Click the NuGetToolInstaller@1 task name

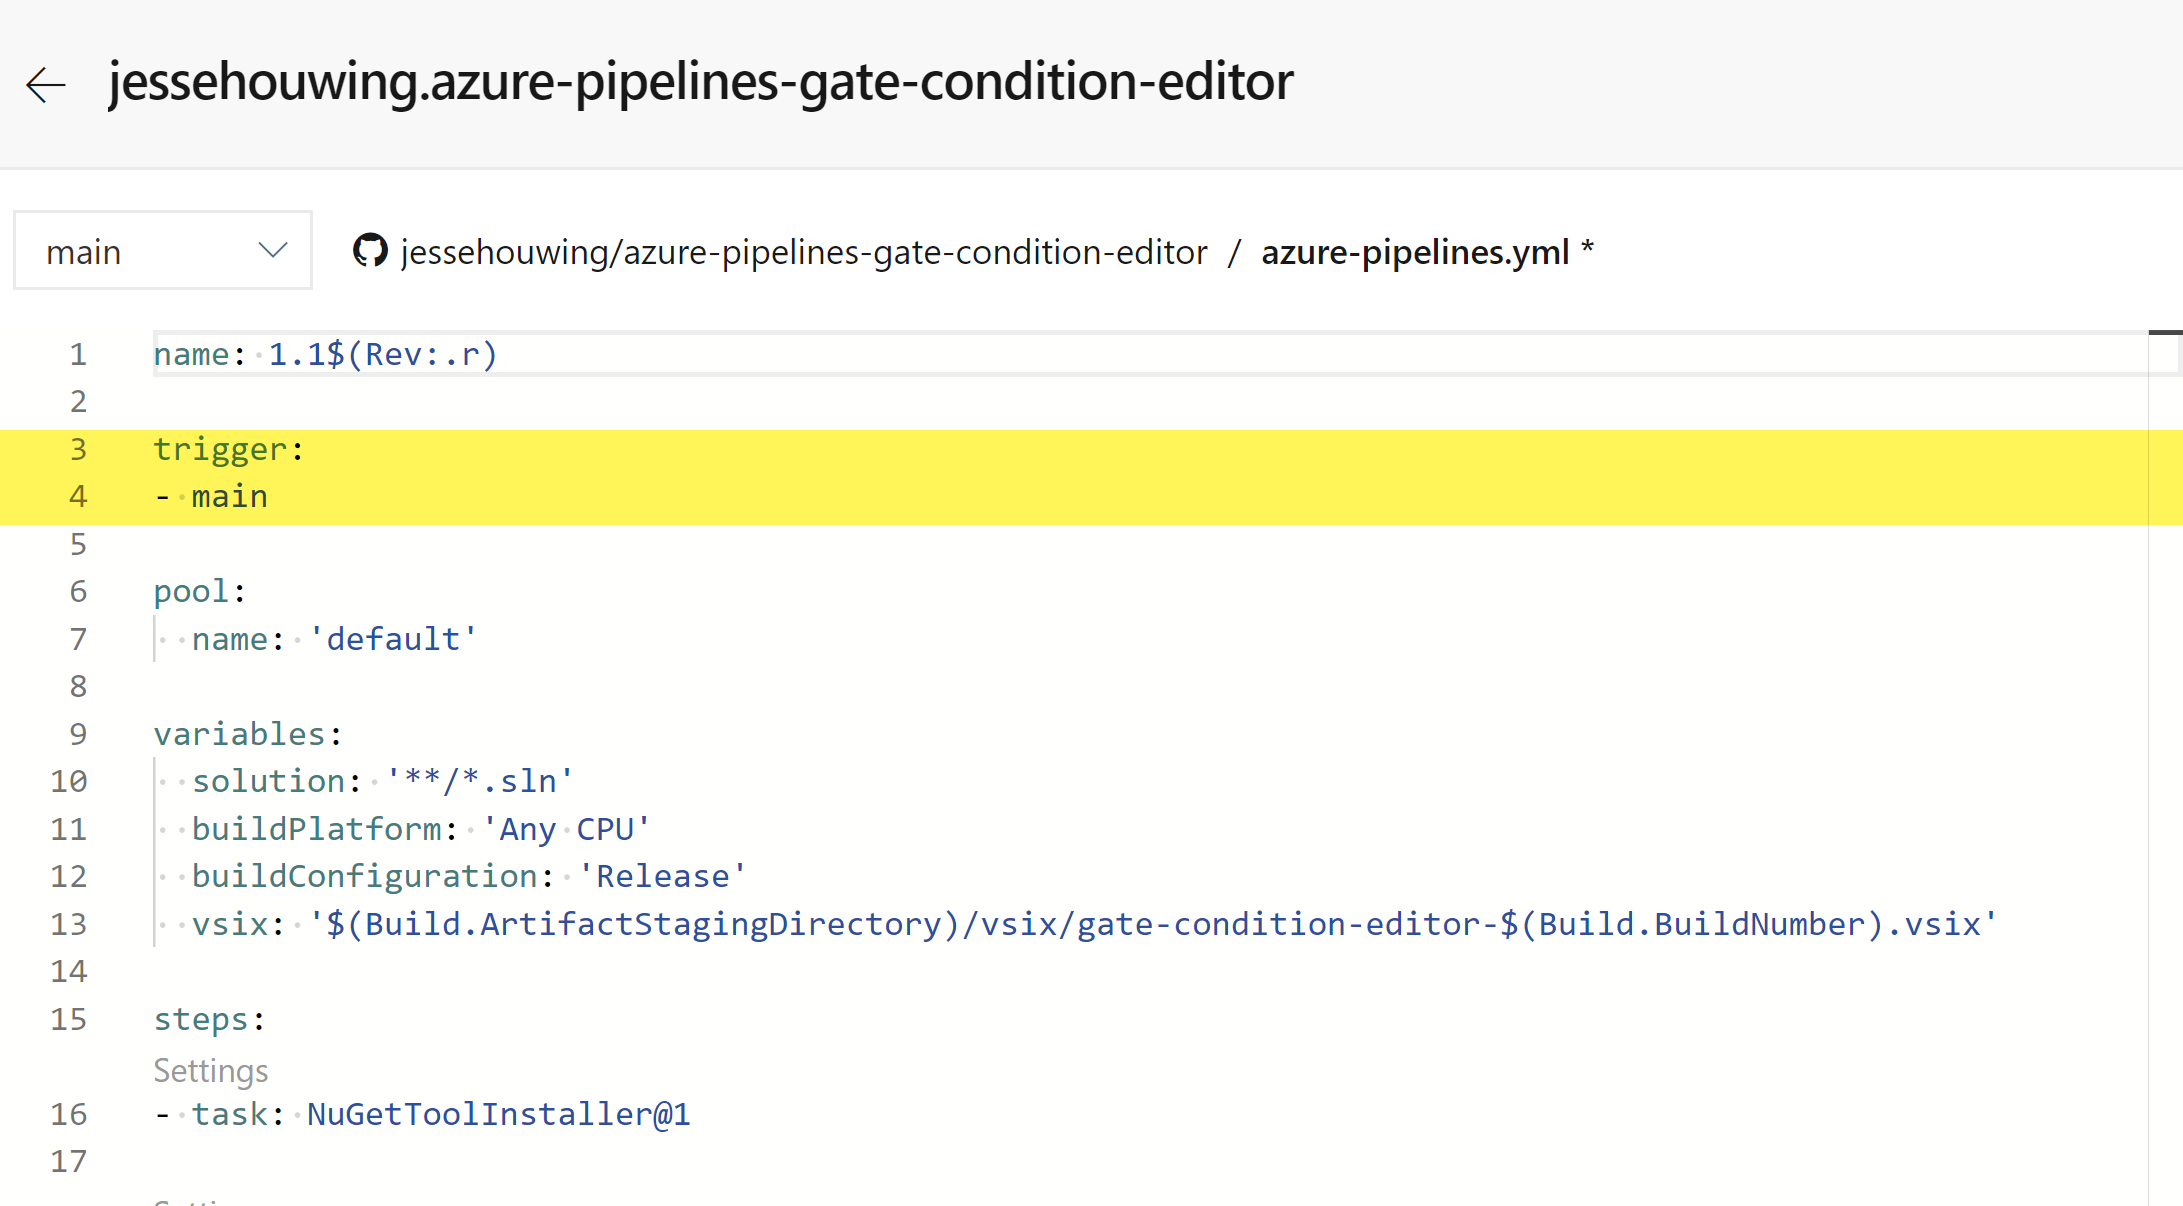[498, 1114]
